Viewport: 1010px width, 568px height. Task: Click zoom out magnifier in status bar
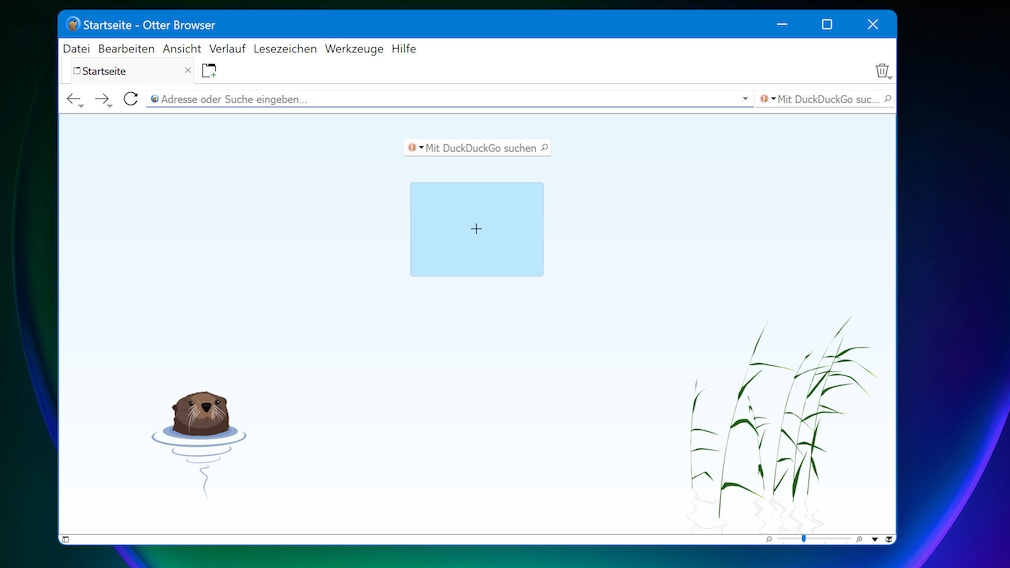[768, 540]
